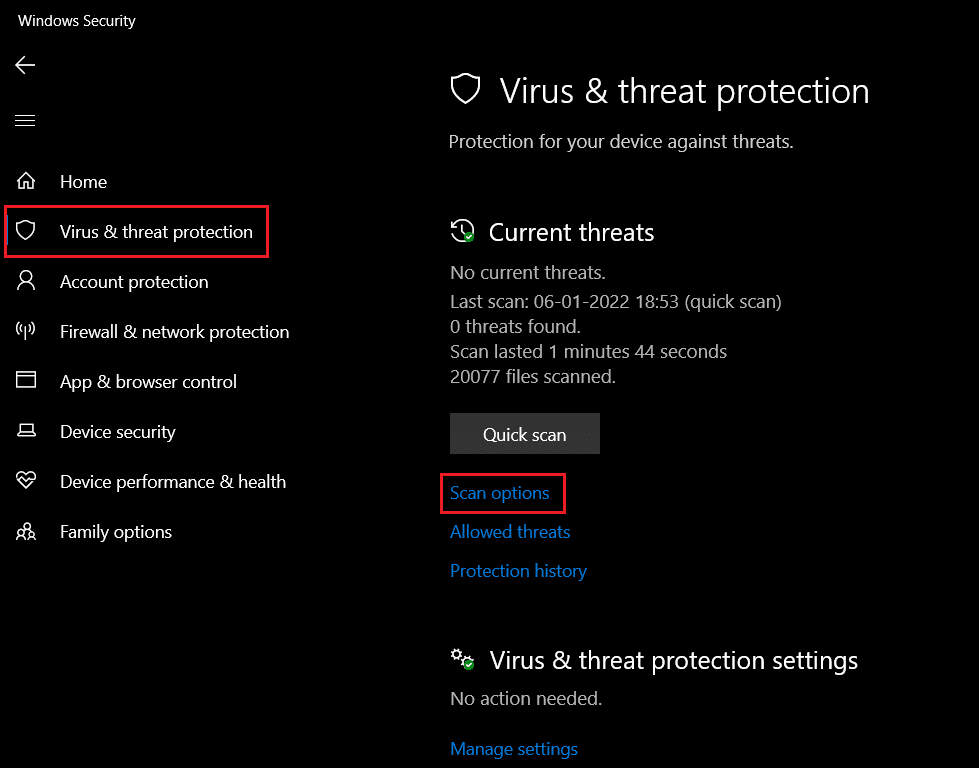Open Protection history link

pos(518,571)
